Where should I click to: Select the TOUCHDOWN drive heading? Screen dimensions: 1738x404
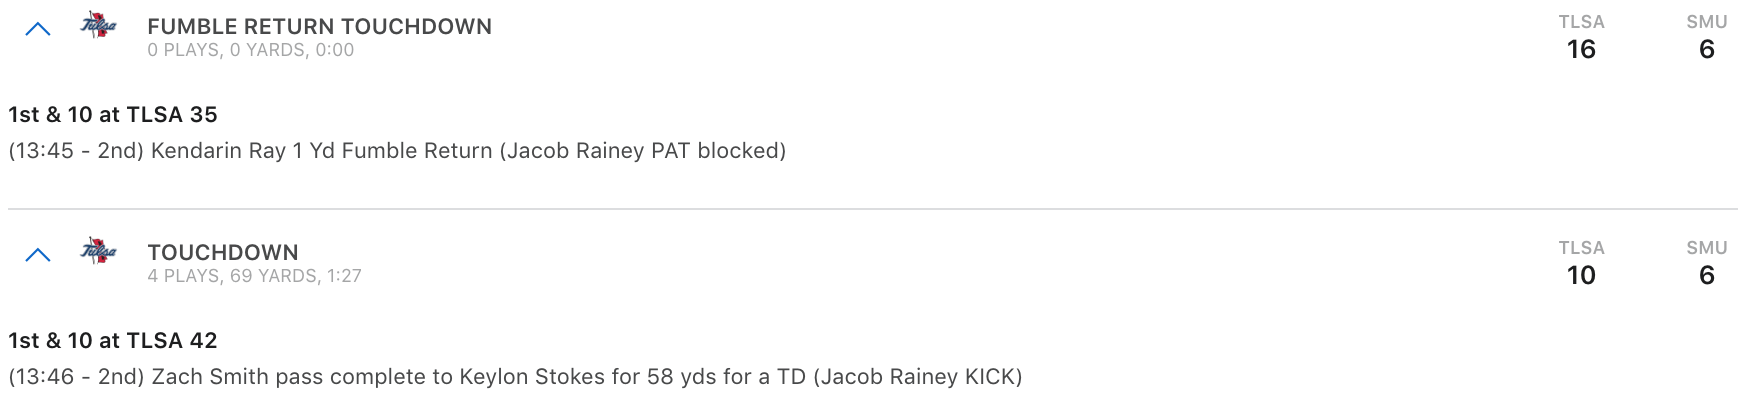[x=223, y=253]
